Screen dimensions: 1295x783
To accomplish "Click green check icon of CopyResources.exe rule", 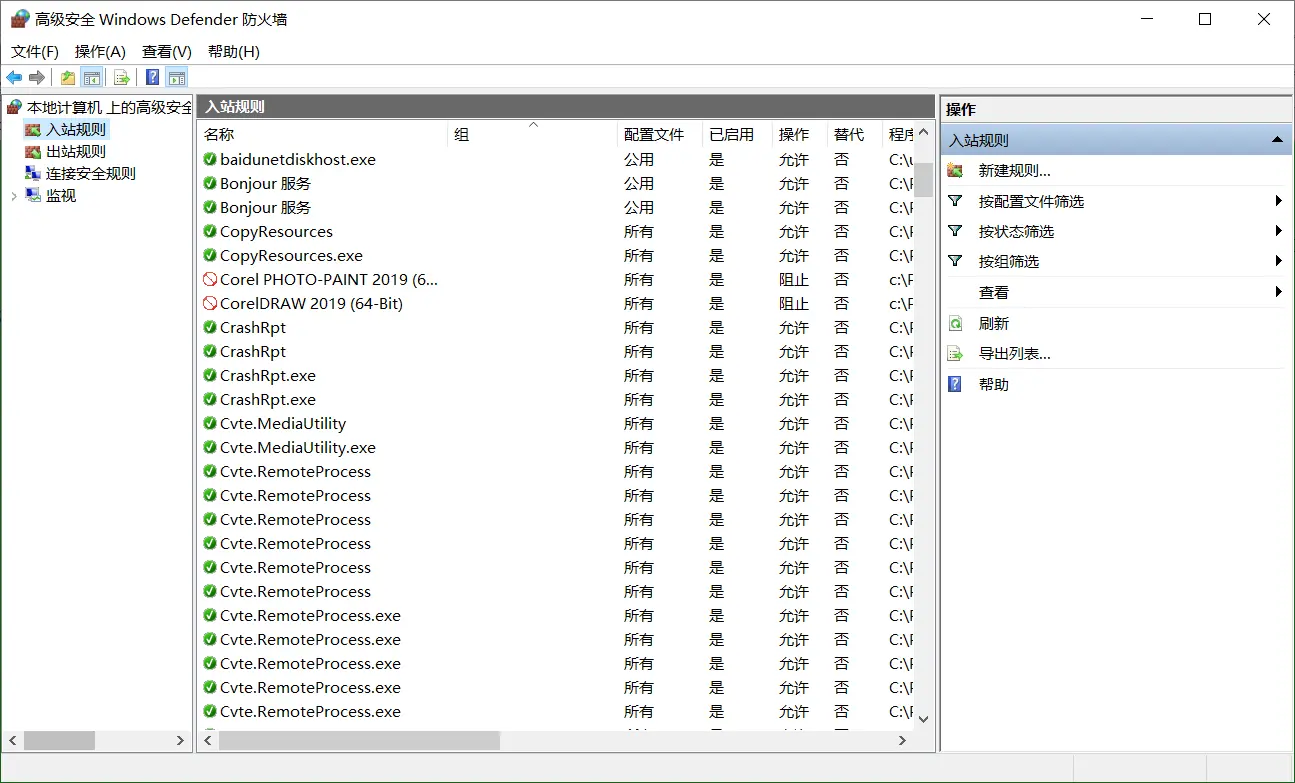I will [x=210, y=256].
